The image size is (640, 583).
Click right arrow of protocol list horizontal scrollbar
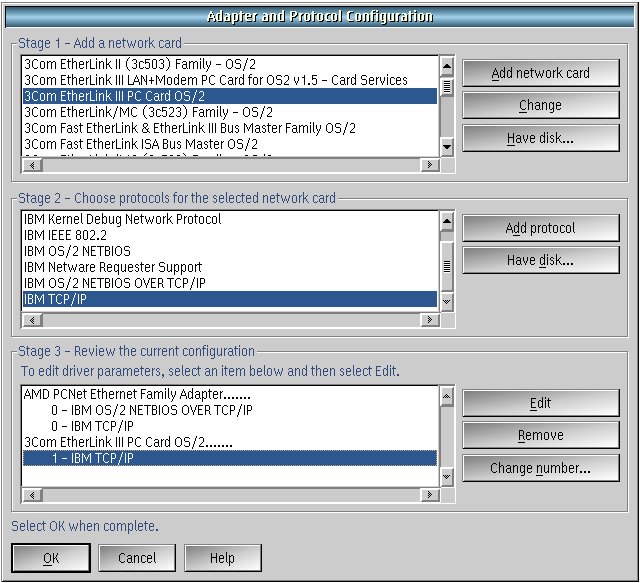429,320
